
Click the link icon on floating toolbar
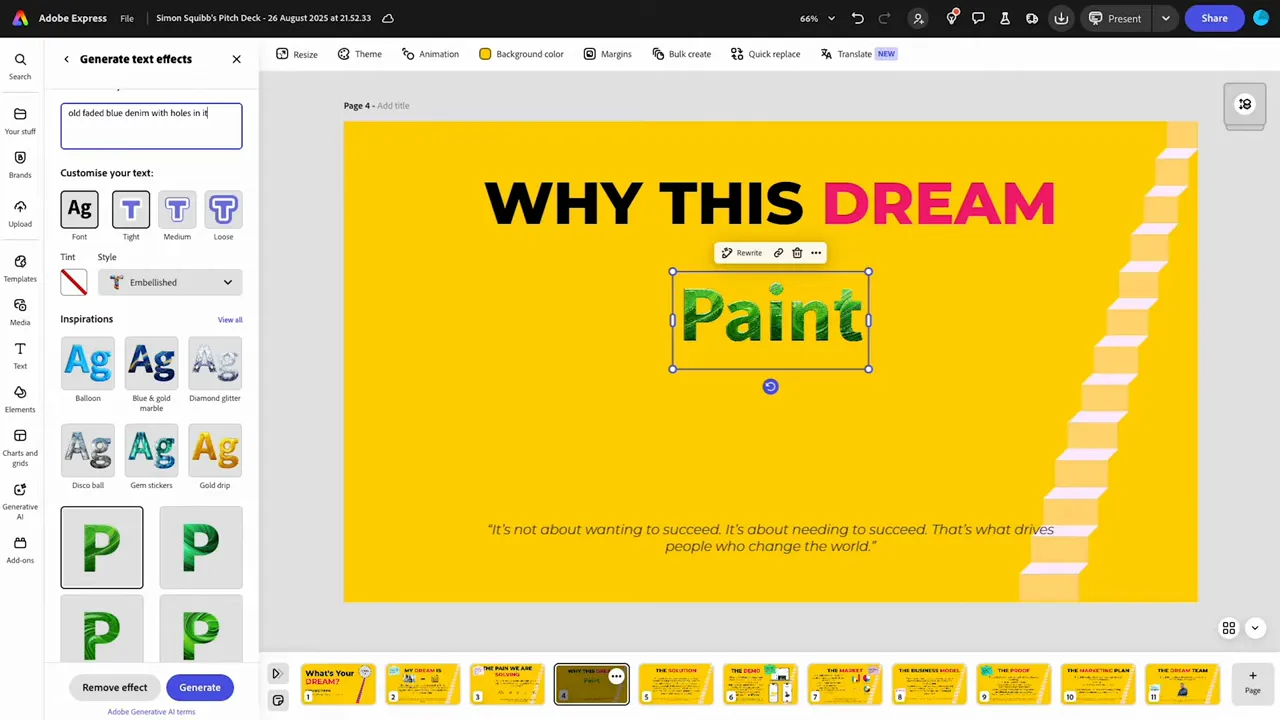tap(778, 253)
